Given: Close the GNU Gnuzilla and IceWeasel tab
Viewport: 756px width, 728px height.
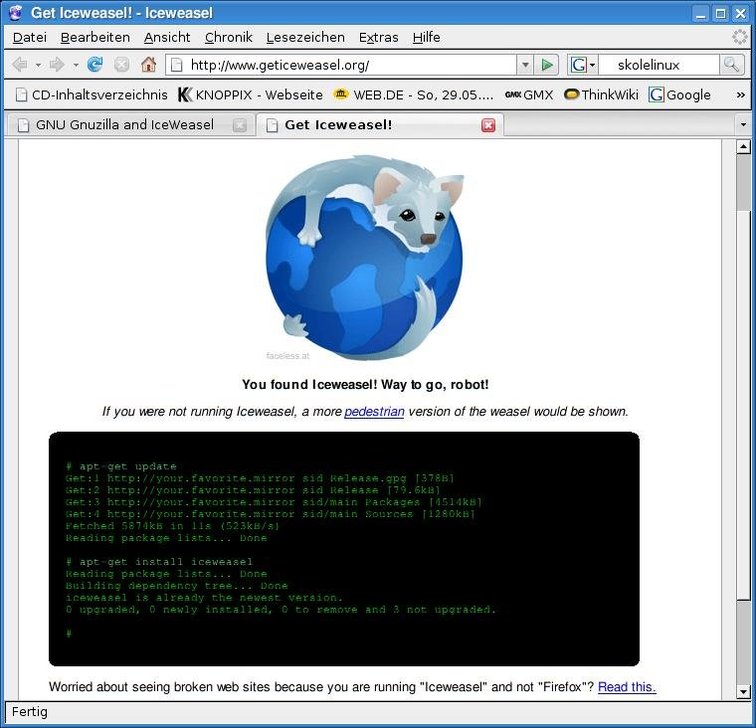Looking at the screenshot, I should 240,125.
